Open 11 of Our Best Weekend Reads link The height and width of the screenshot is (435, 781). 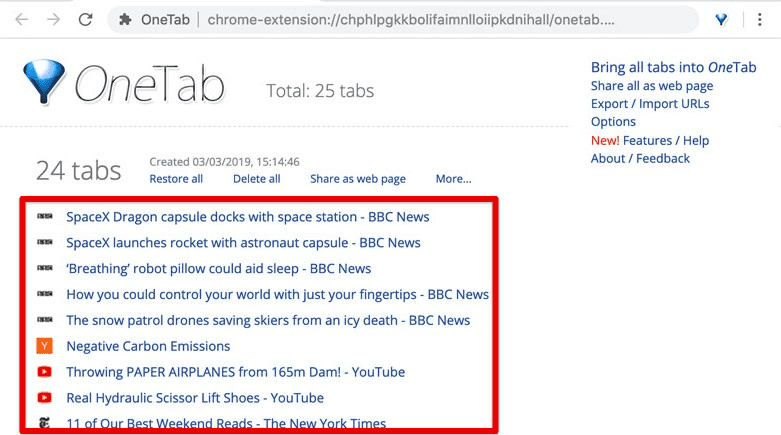coord(226,423)
